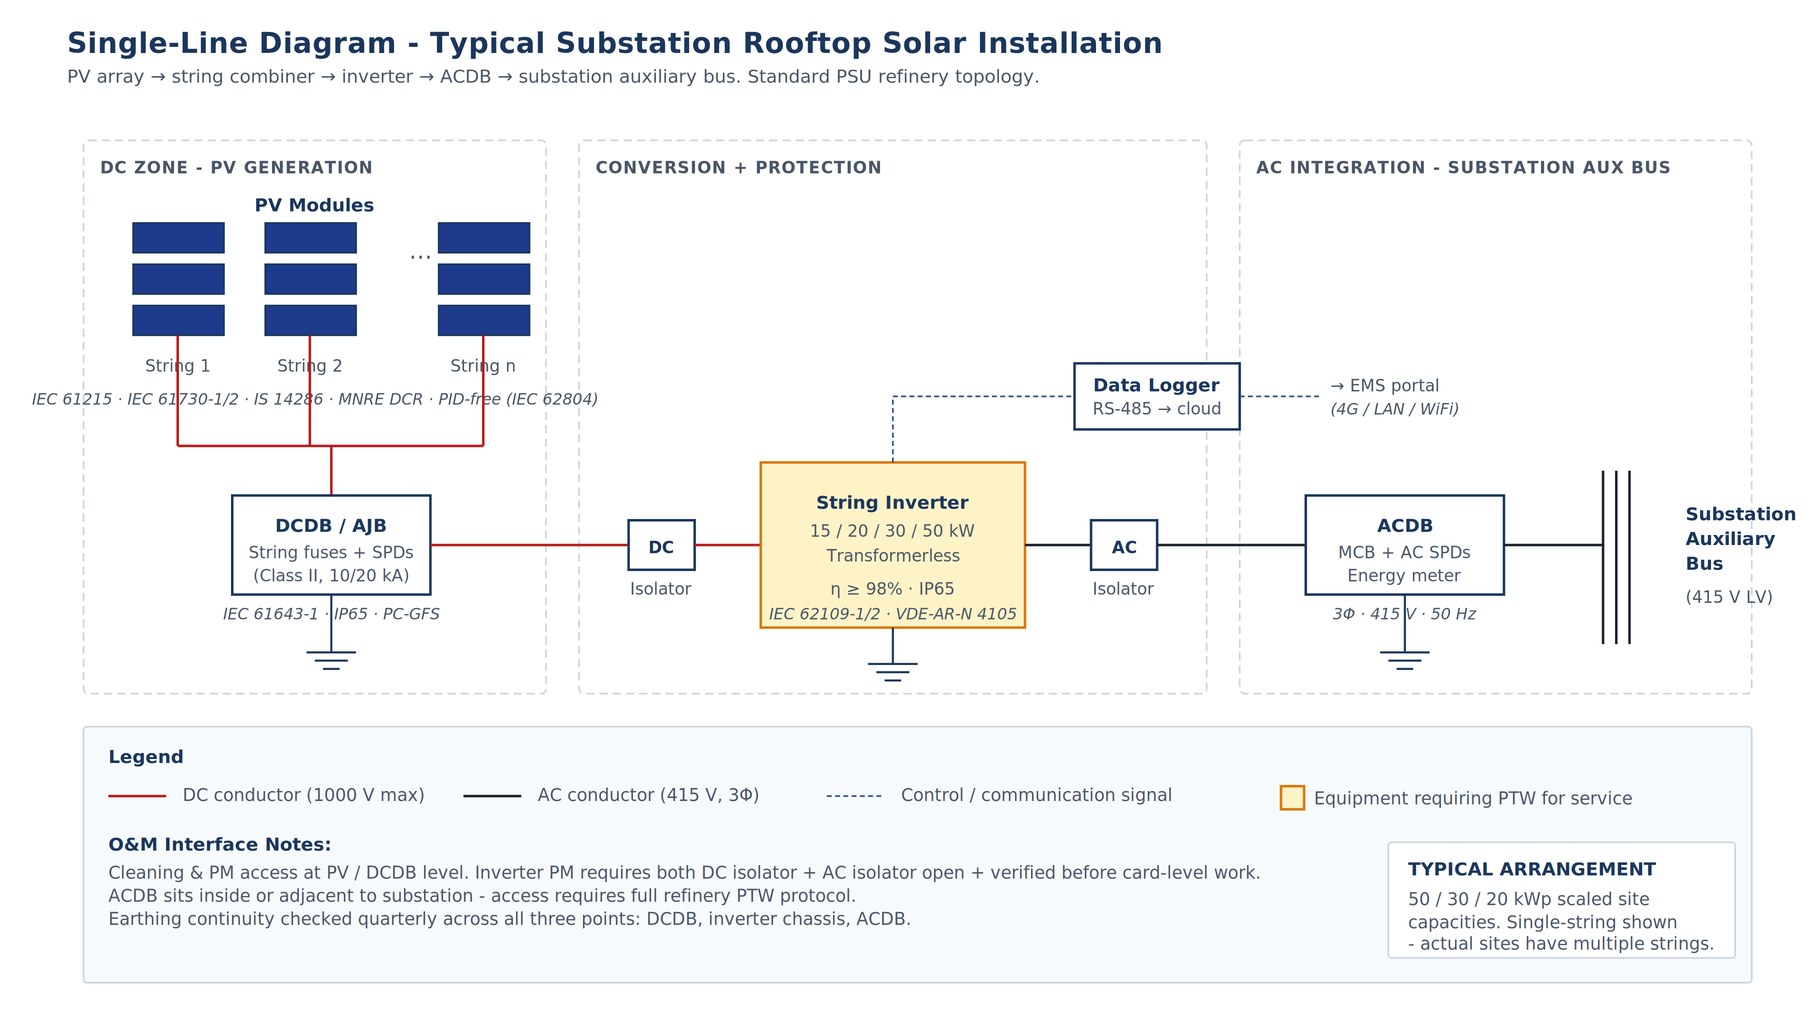1820x1024 pixels.
Task: Click the yellow PTW legend swatch
Action: pos(1292,797)
